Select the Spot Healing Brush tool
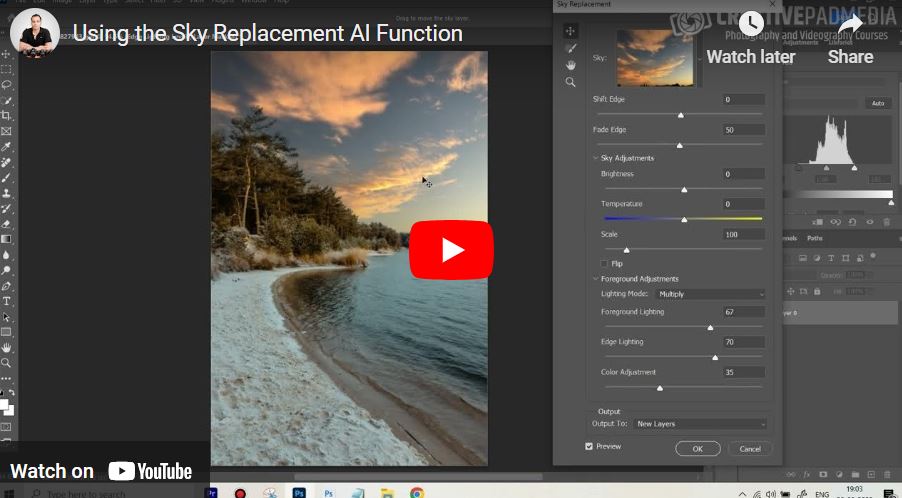This screenshot has width=902, height=498. tap(6, 162)
